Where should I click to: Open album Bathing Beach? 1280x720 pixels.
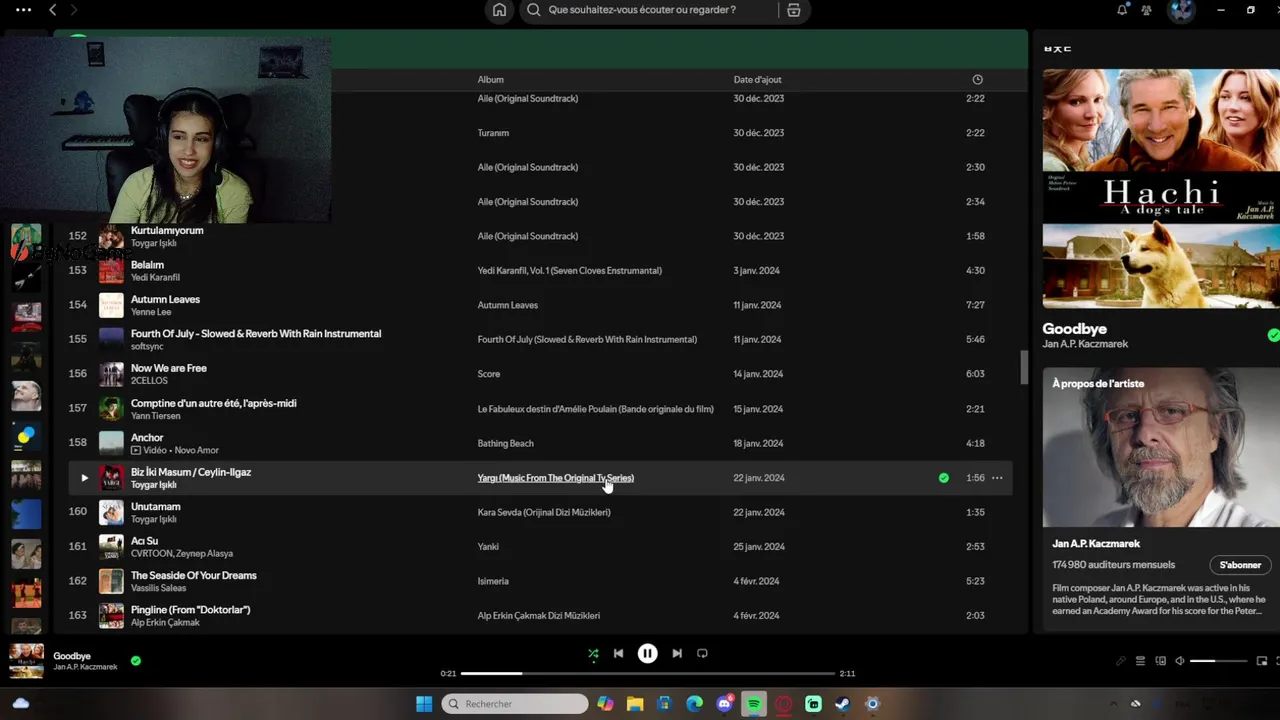pyautogui.click(x=505, y=443)
